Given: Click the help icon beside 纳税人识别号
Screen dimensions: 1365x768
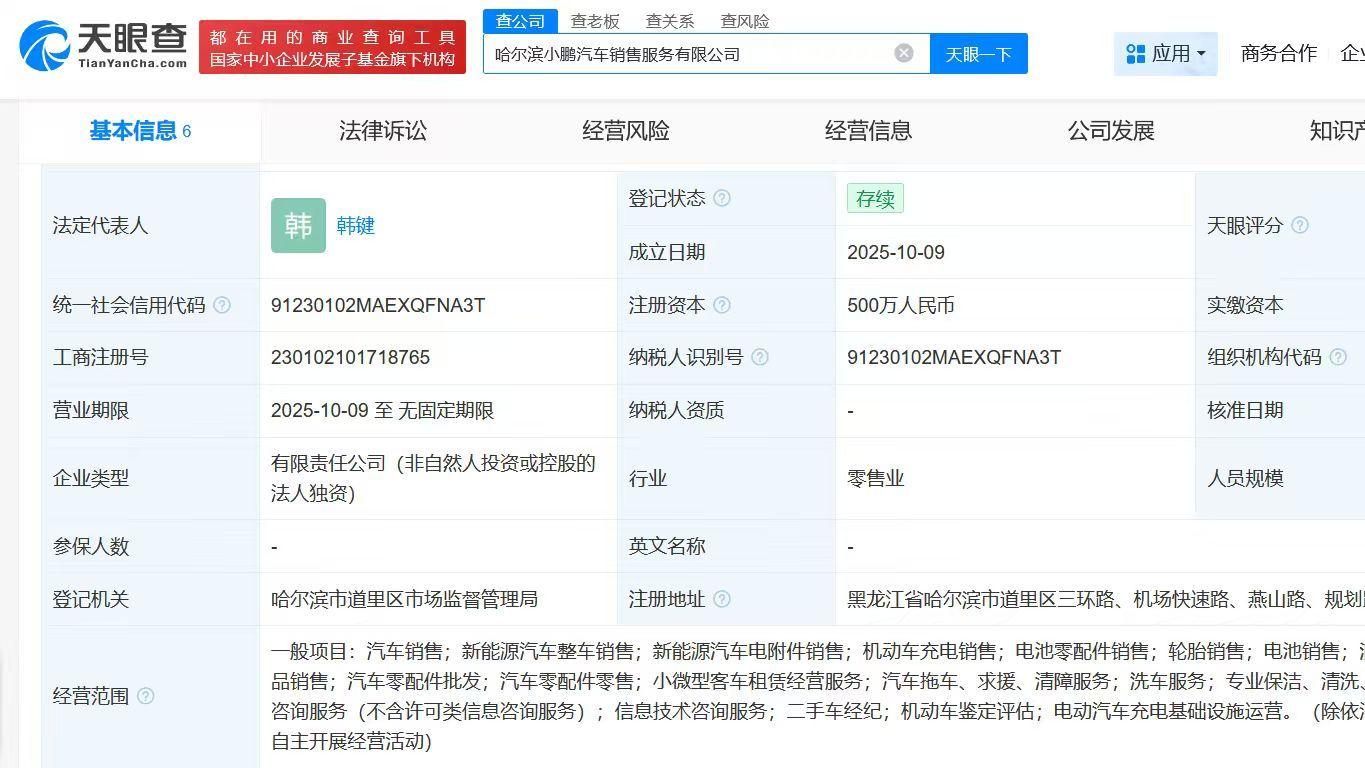Looking at the screenshot, I should pos(760,357).
